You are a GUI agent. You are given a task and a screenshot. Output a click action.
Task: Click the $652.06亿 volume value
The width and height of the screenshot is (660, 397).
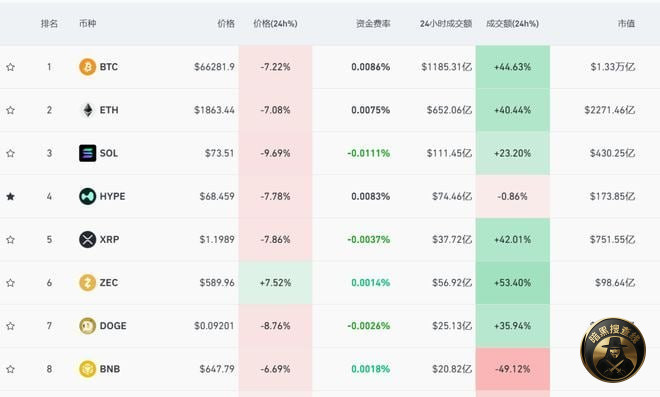coord(449,110)
